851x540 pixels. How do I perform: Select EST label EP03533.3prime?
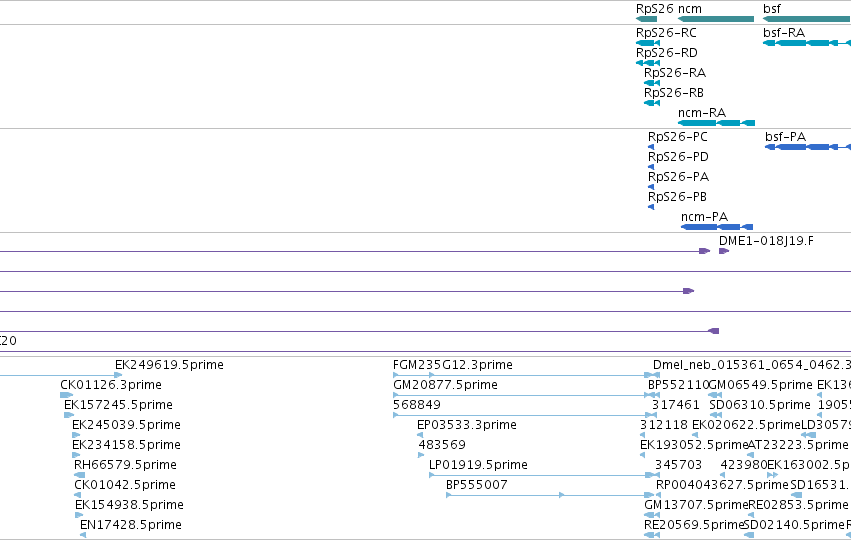pyautogui.click(x=467, y=425)
